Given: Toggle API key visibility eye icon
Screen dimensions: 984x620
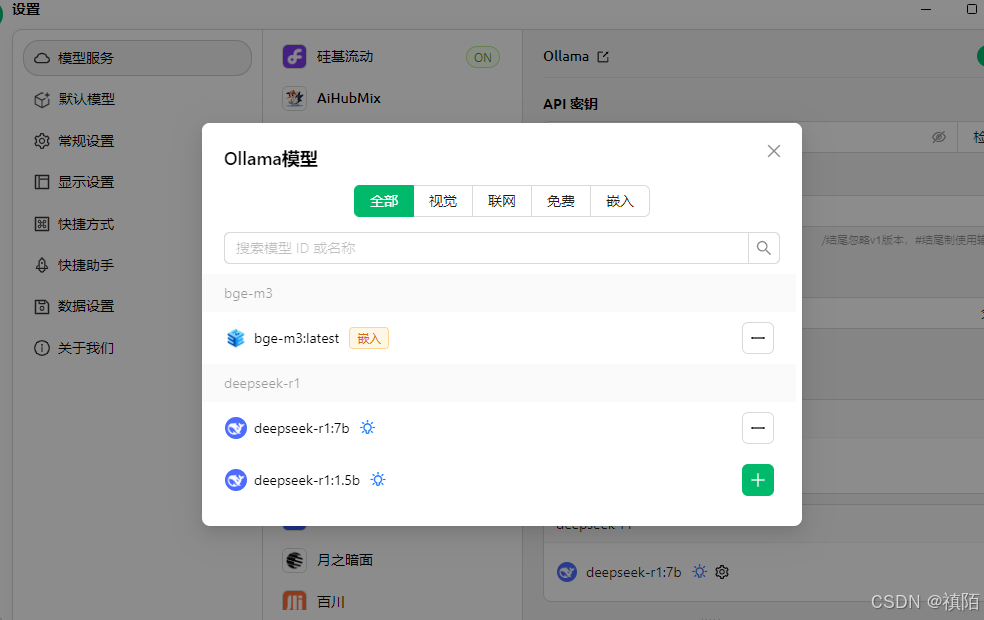Looking at the screenshot, I should [939, 137].
